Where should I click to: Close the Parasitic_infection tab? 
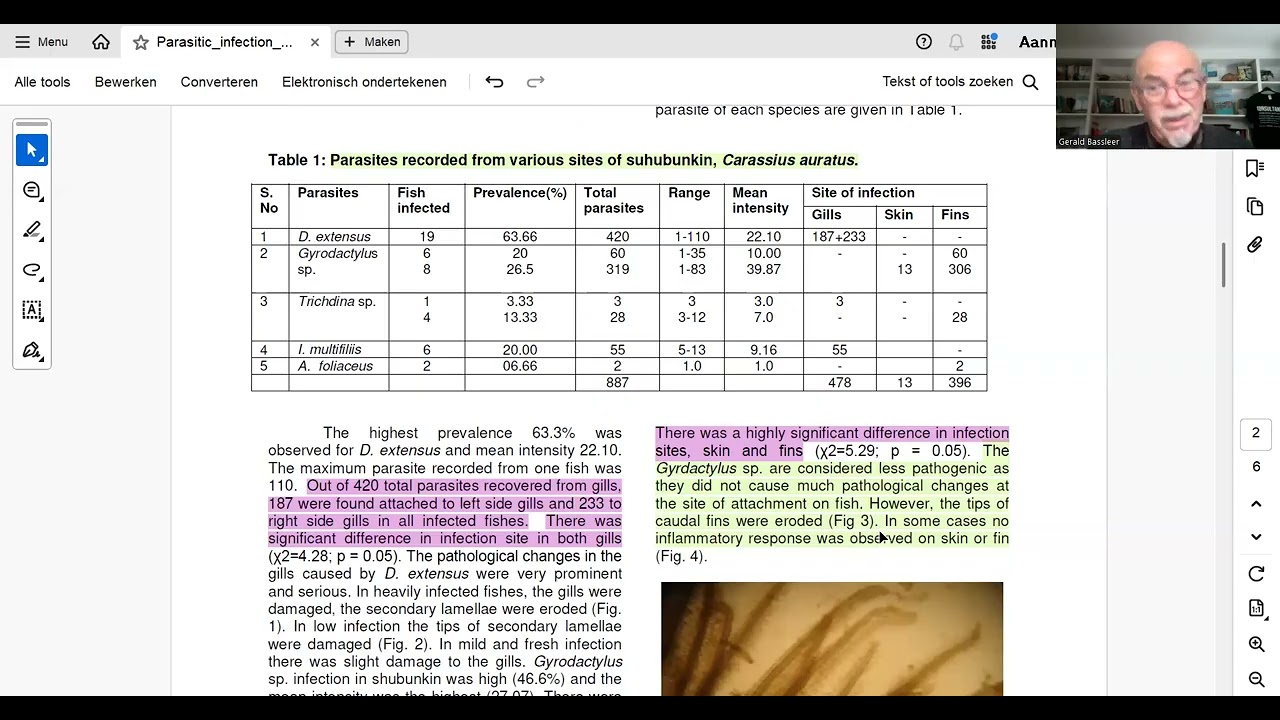click(315, 42)
